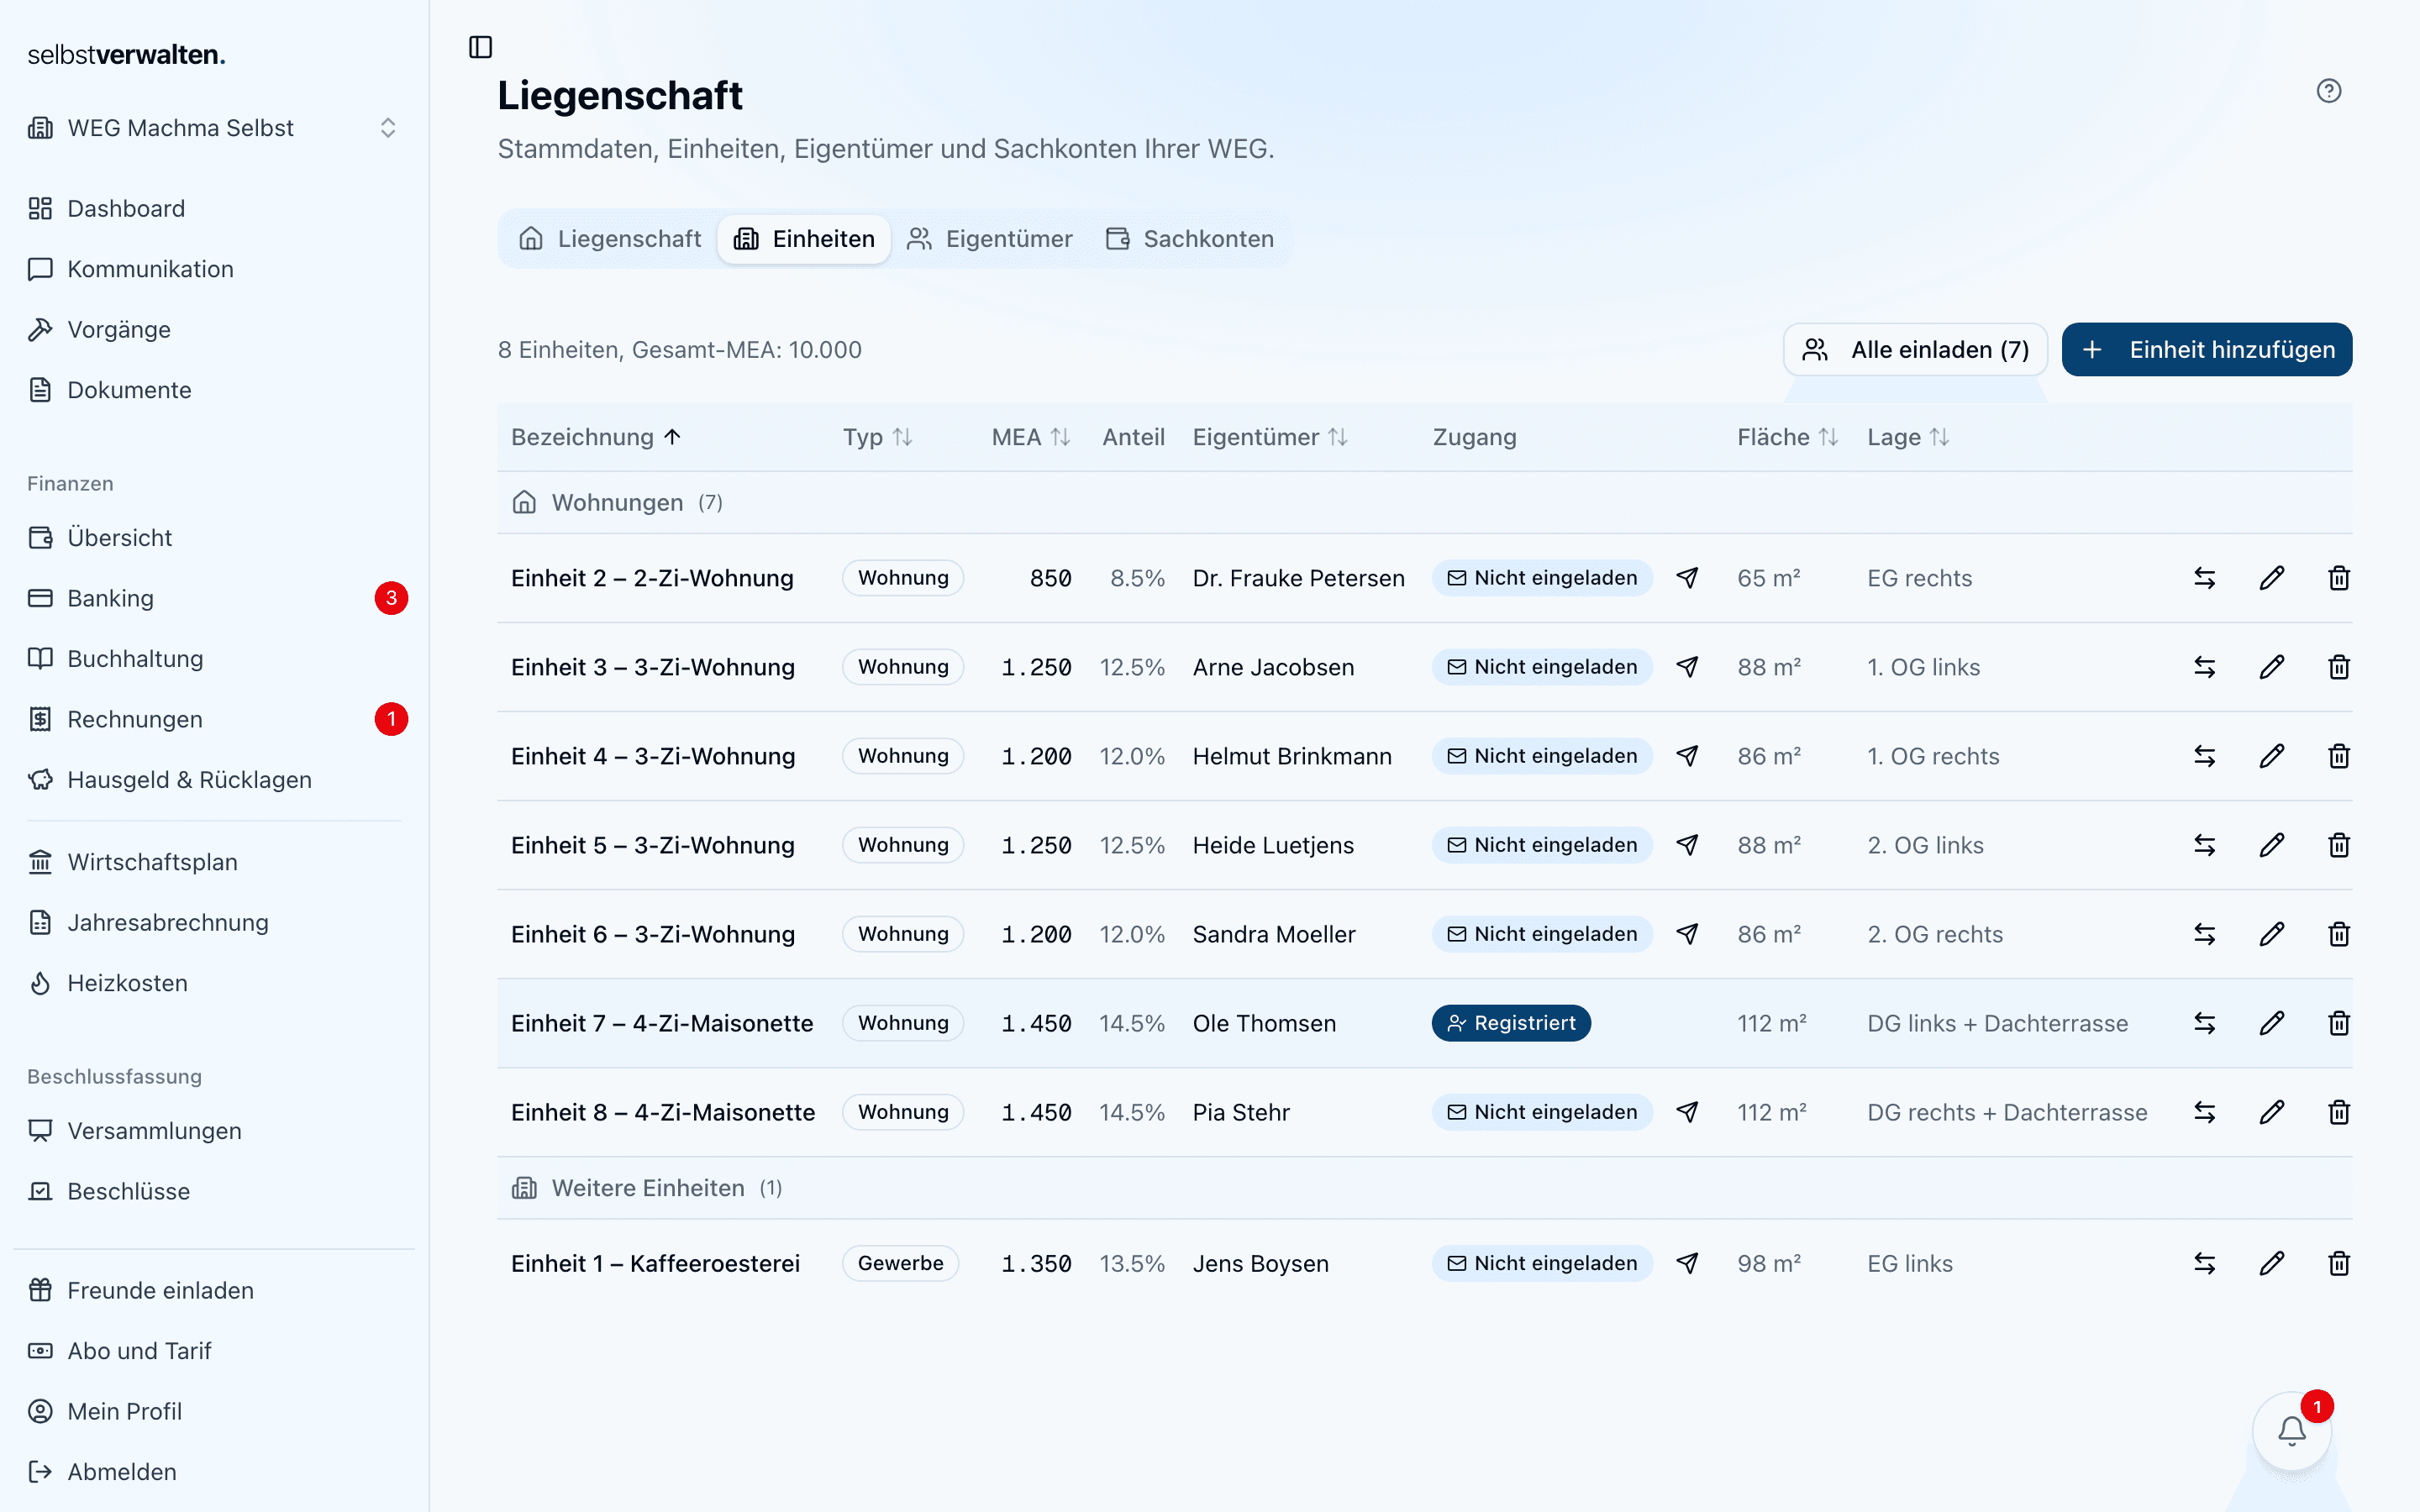
Task: Open Wirtschaftsplan in sidebar
Action: tap(214, 862)
